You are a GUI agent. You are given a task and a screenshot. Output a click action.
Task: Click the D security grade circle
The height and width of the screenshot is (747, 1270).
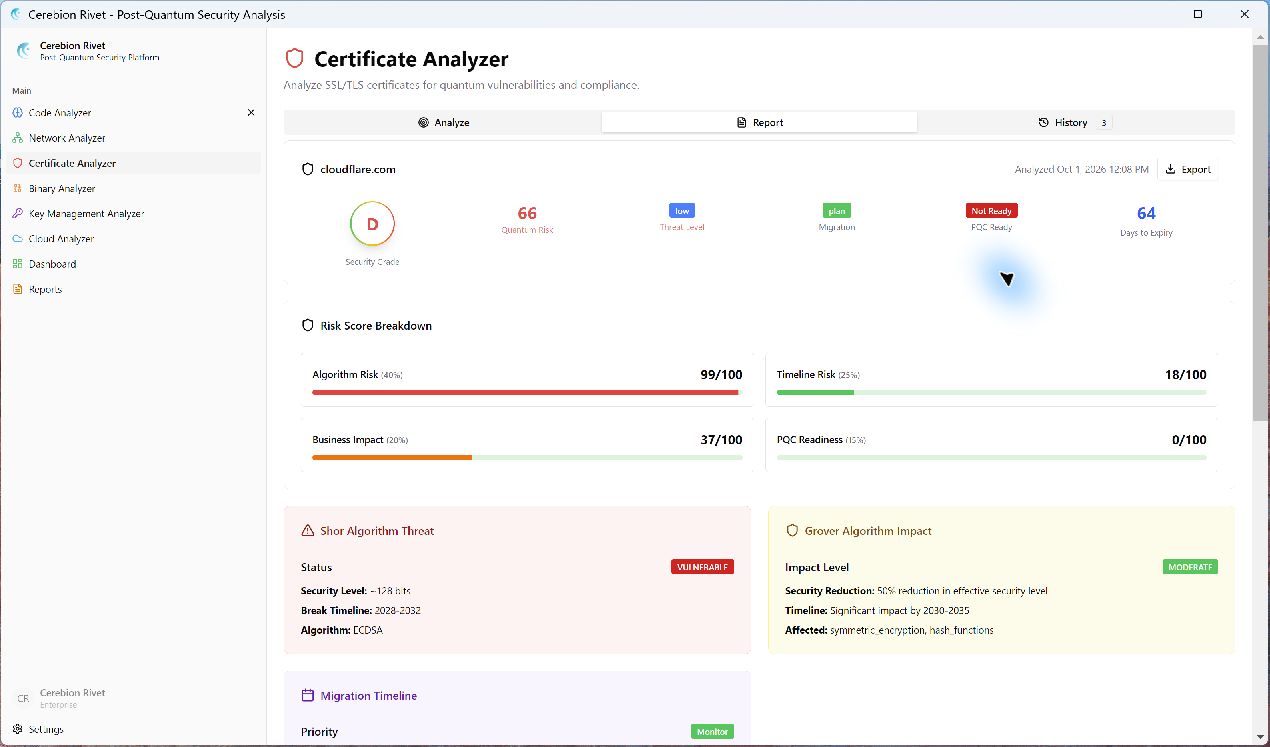(372, 224)
